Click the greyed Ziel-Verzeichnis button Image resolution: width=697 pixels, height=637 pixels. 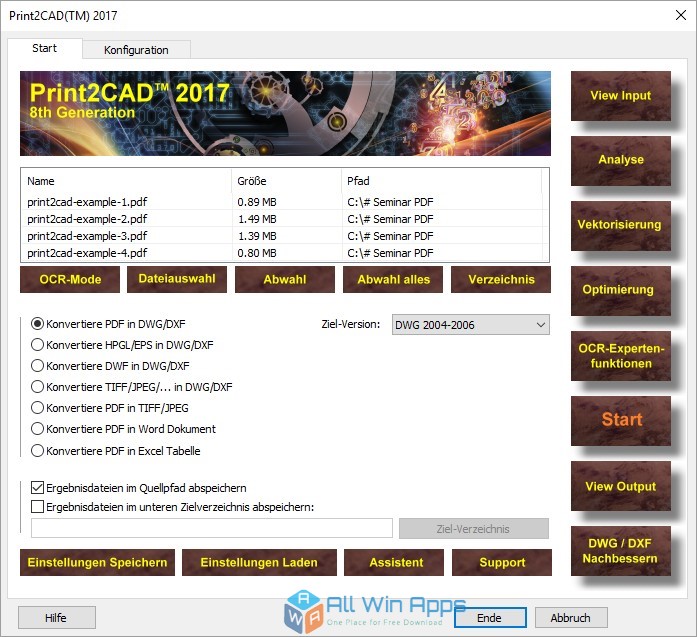point(473,529)
